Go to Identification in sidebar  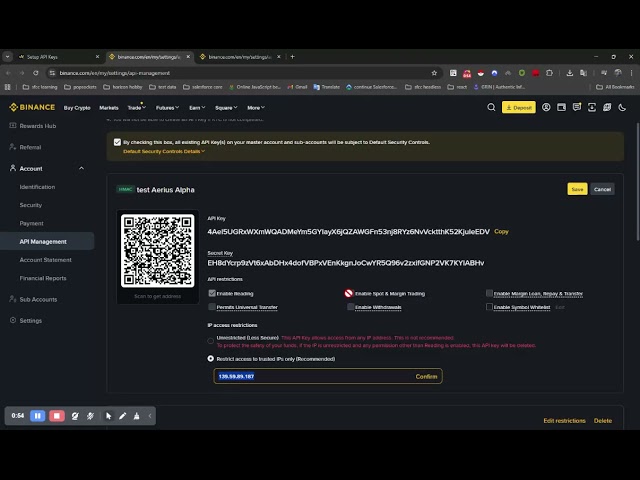click(37, 187)
